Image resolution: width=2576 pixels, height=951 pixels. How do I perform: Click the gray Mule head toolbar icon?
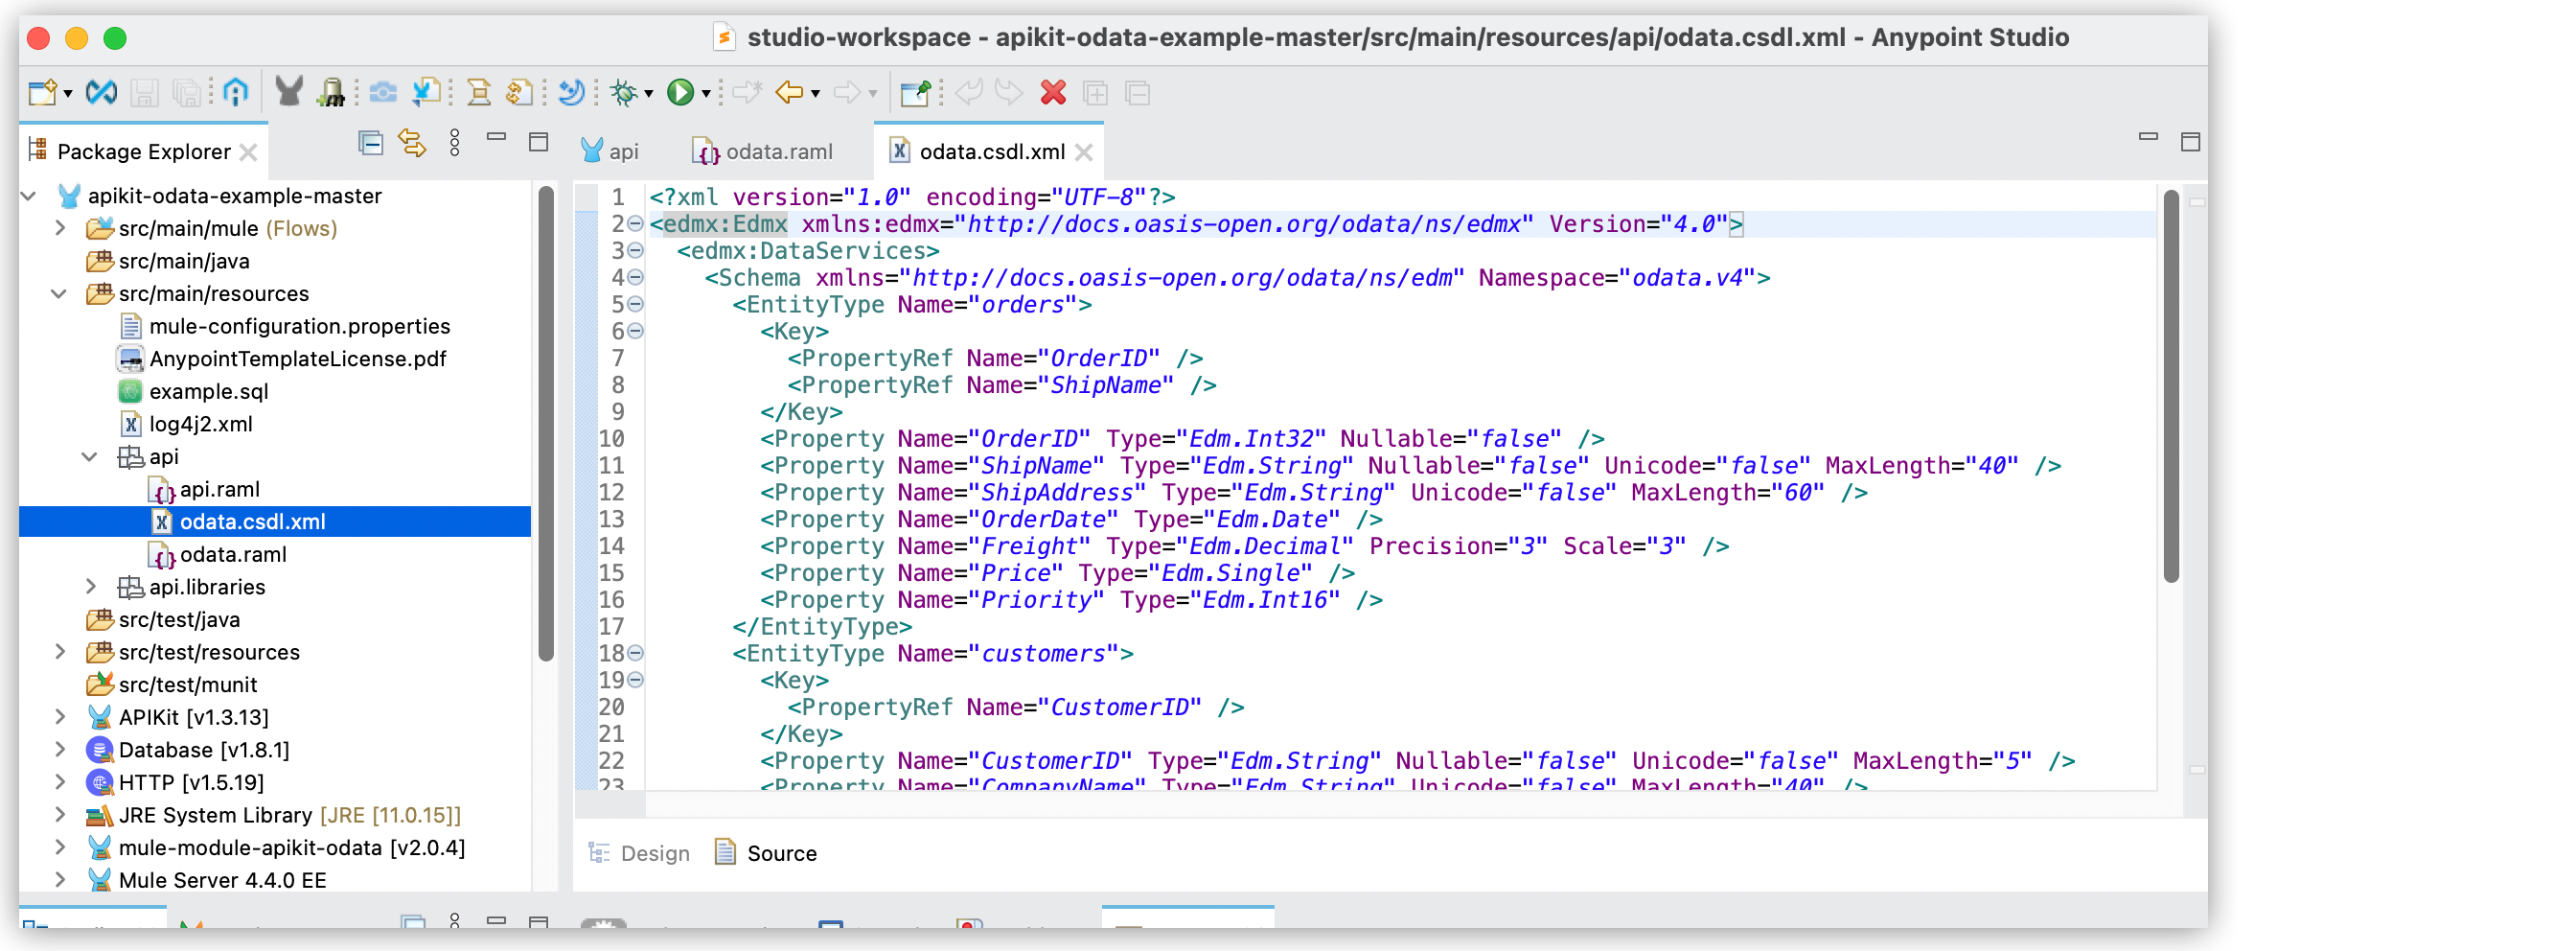coord(289,93)
